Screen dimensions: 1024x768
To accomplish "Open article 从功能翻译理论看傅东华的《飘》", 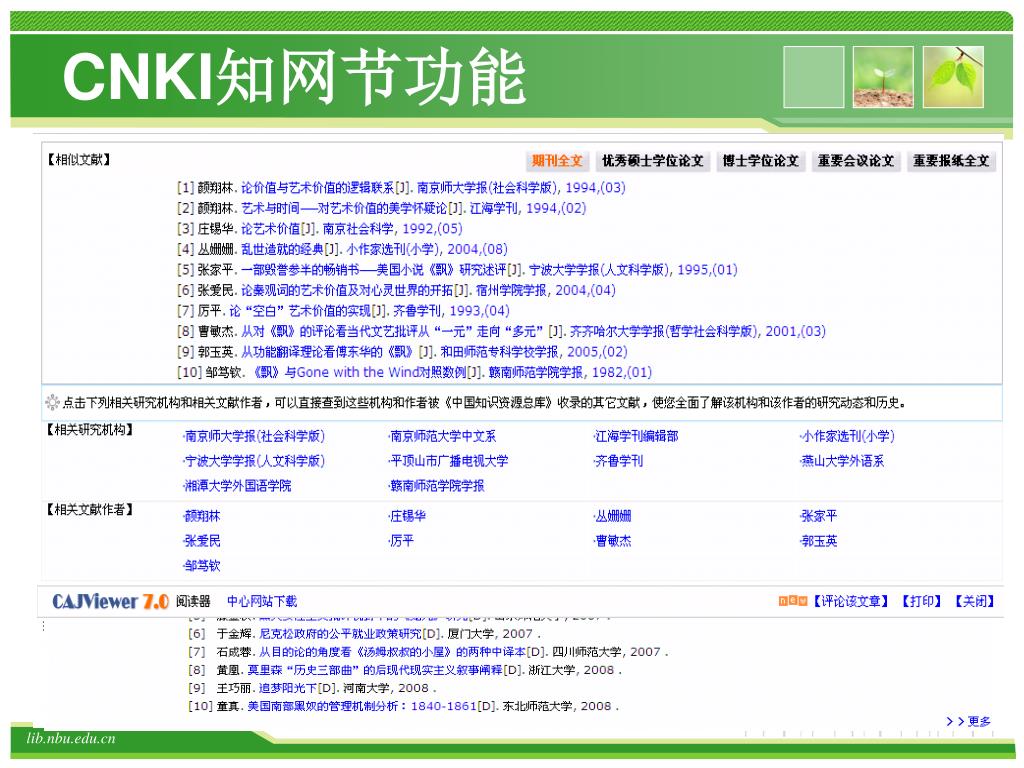I will tap(327, 351).
